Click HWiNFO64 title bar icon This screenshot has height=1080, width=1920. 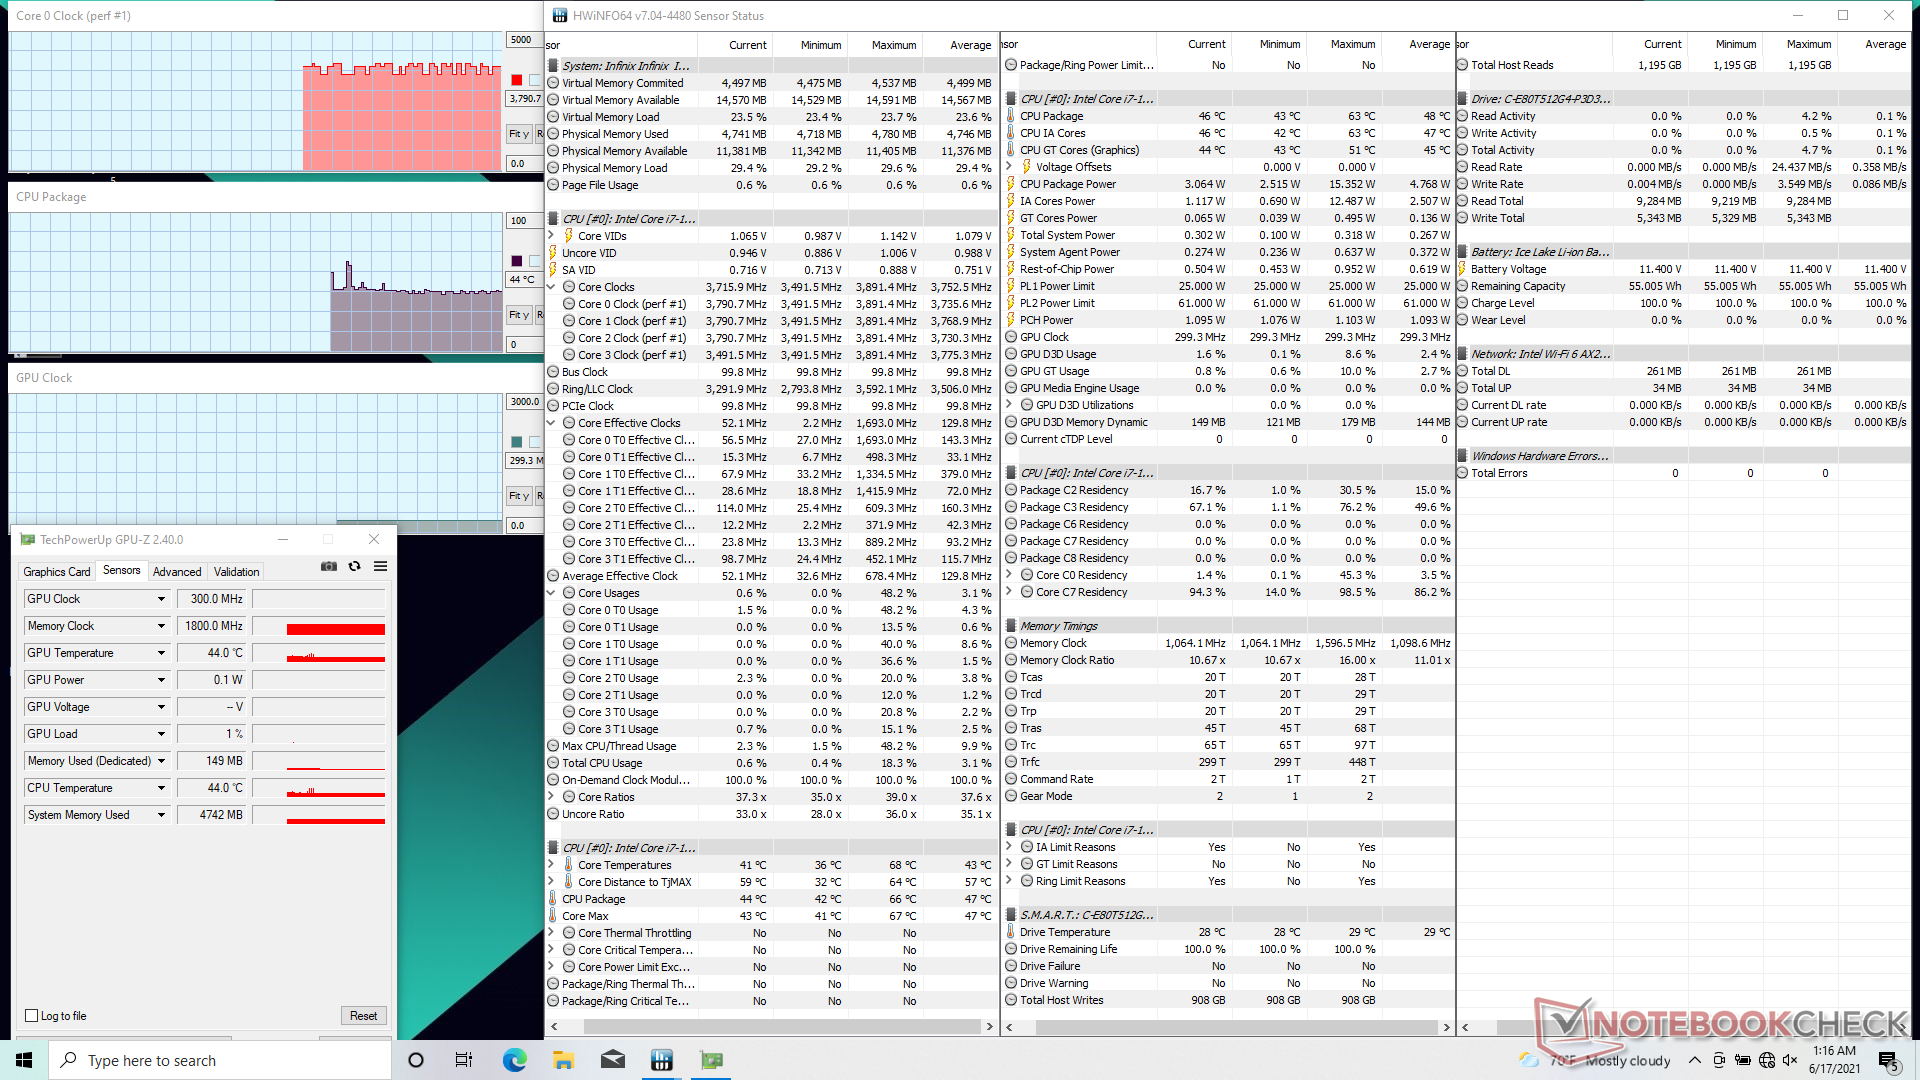pyautogui.click(x=560, y=16)
